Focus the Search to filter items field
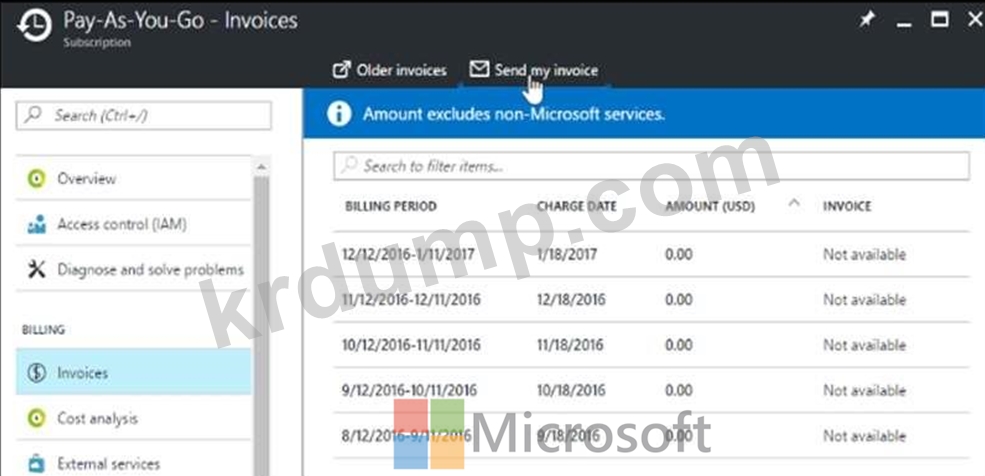This screenshot has width=985, height=476. pyautogui.click(x=651, y=166)
